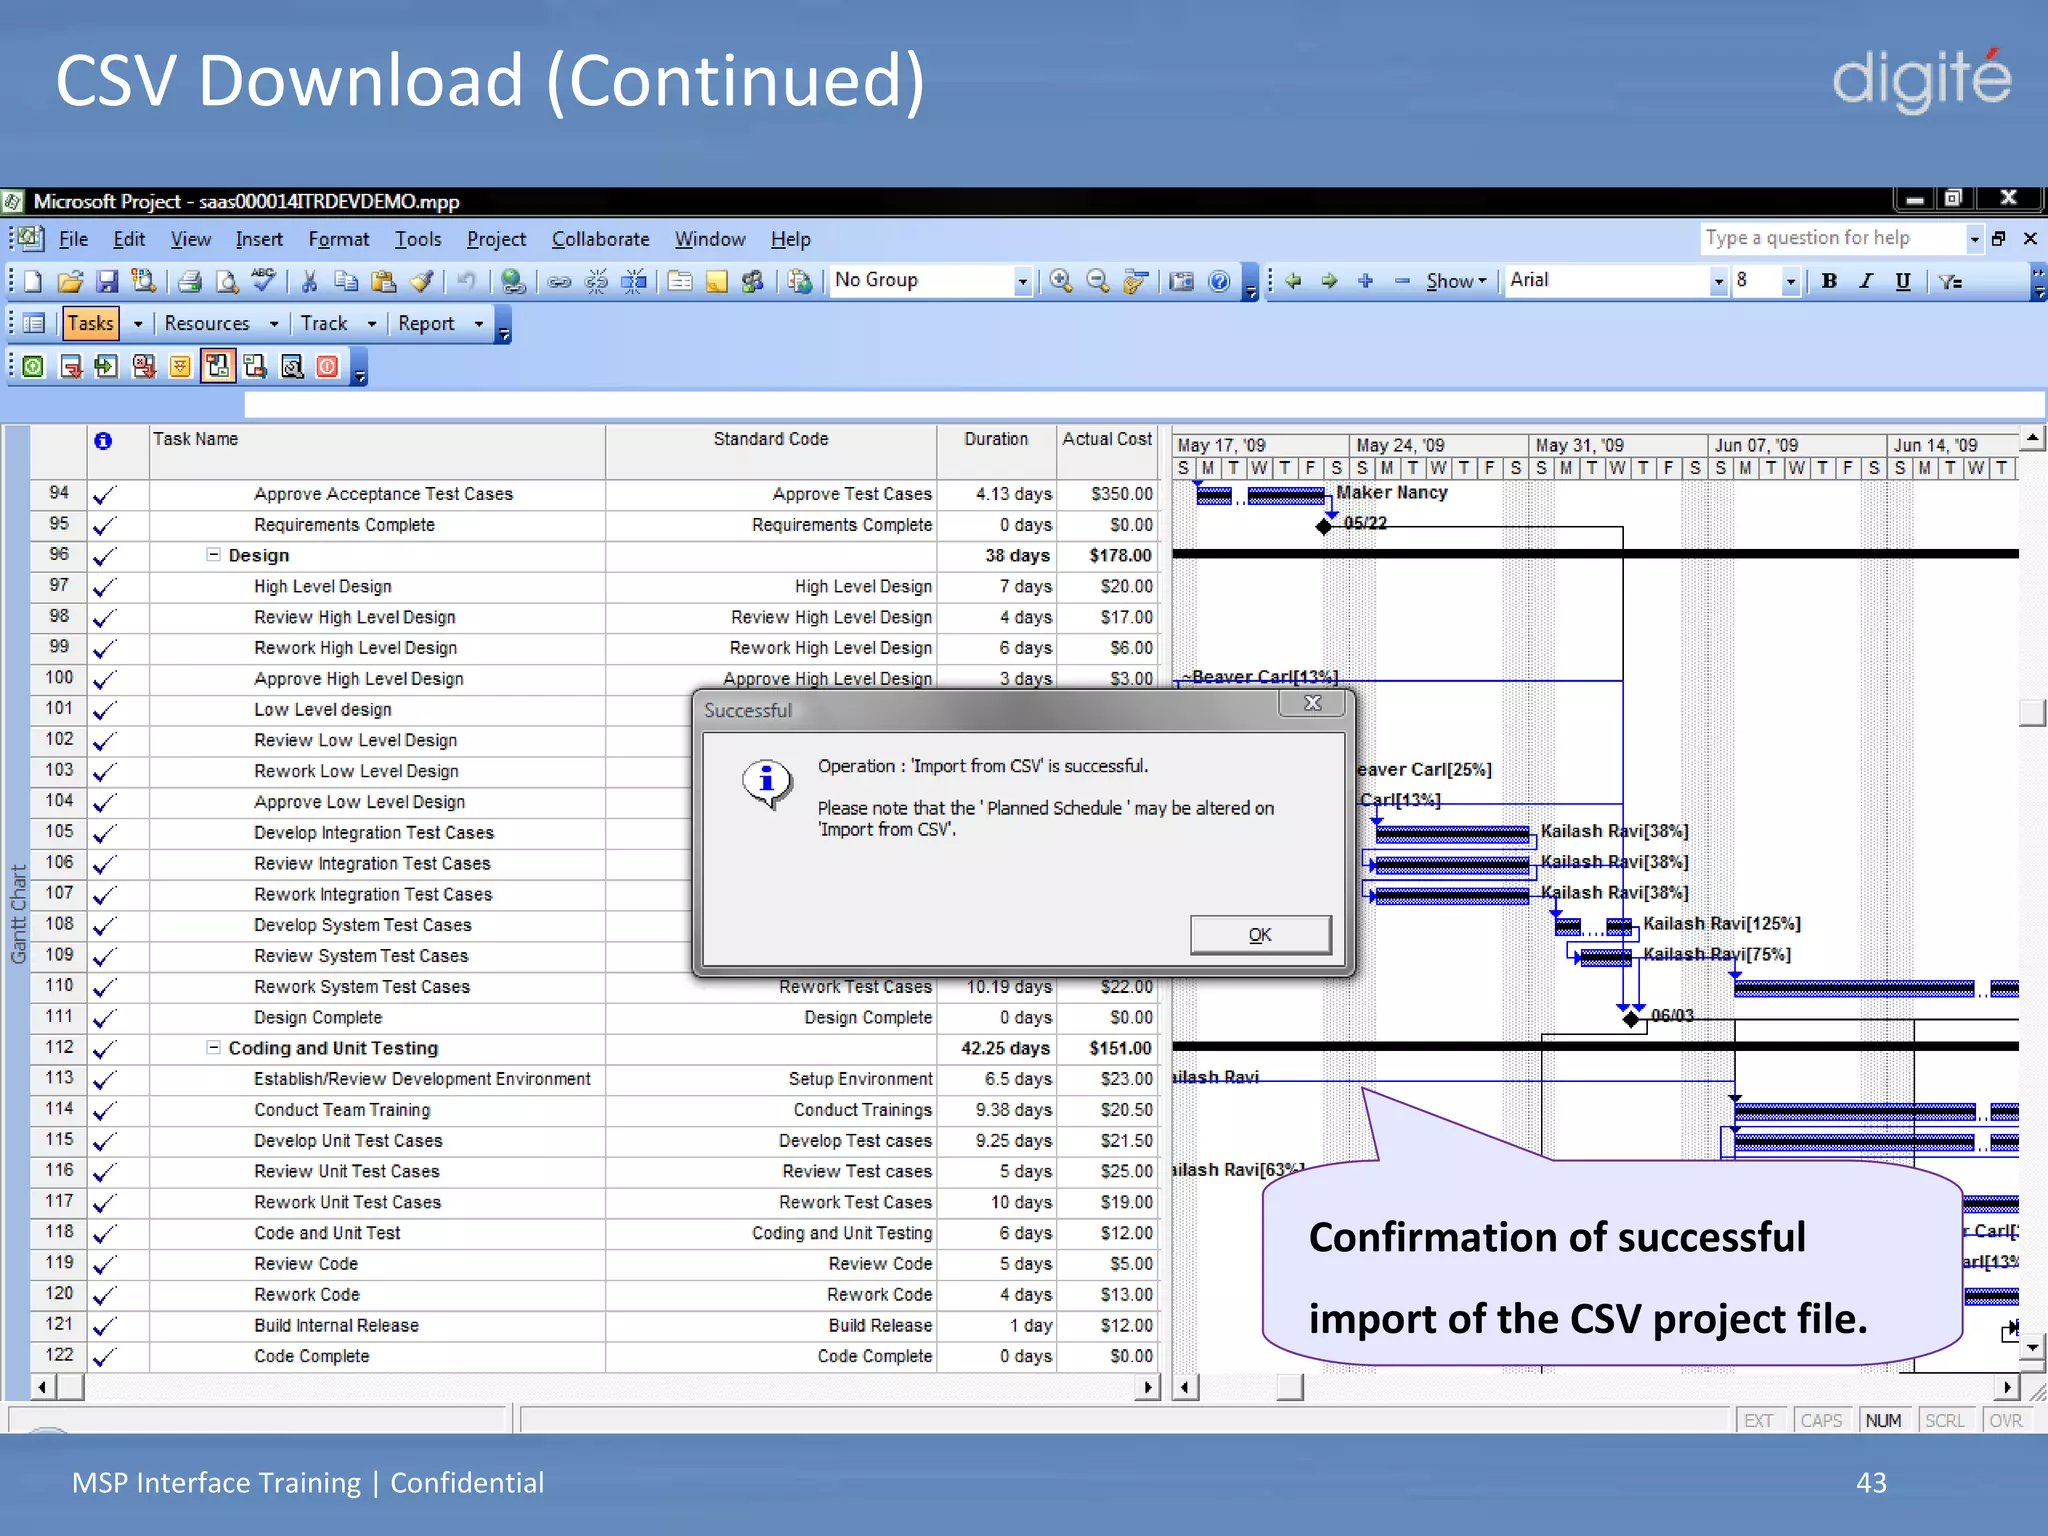This screenshot has height=1536, width=2048.
Task: Open the Task Information icon
Action: coord(680,282)
